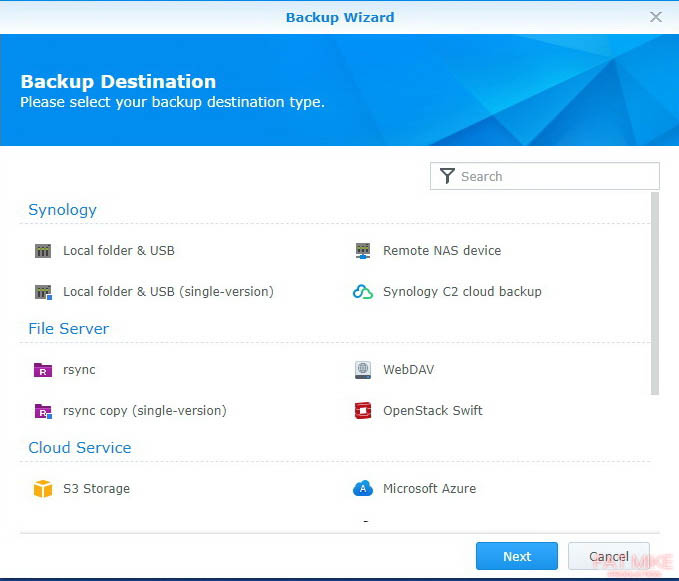Choose Remote NAS device option
Image resolution: width=679 pixels, height=581 pixels.
tap(442, 251)
